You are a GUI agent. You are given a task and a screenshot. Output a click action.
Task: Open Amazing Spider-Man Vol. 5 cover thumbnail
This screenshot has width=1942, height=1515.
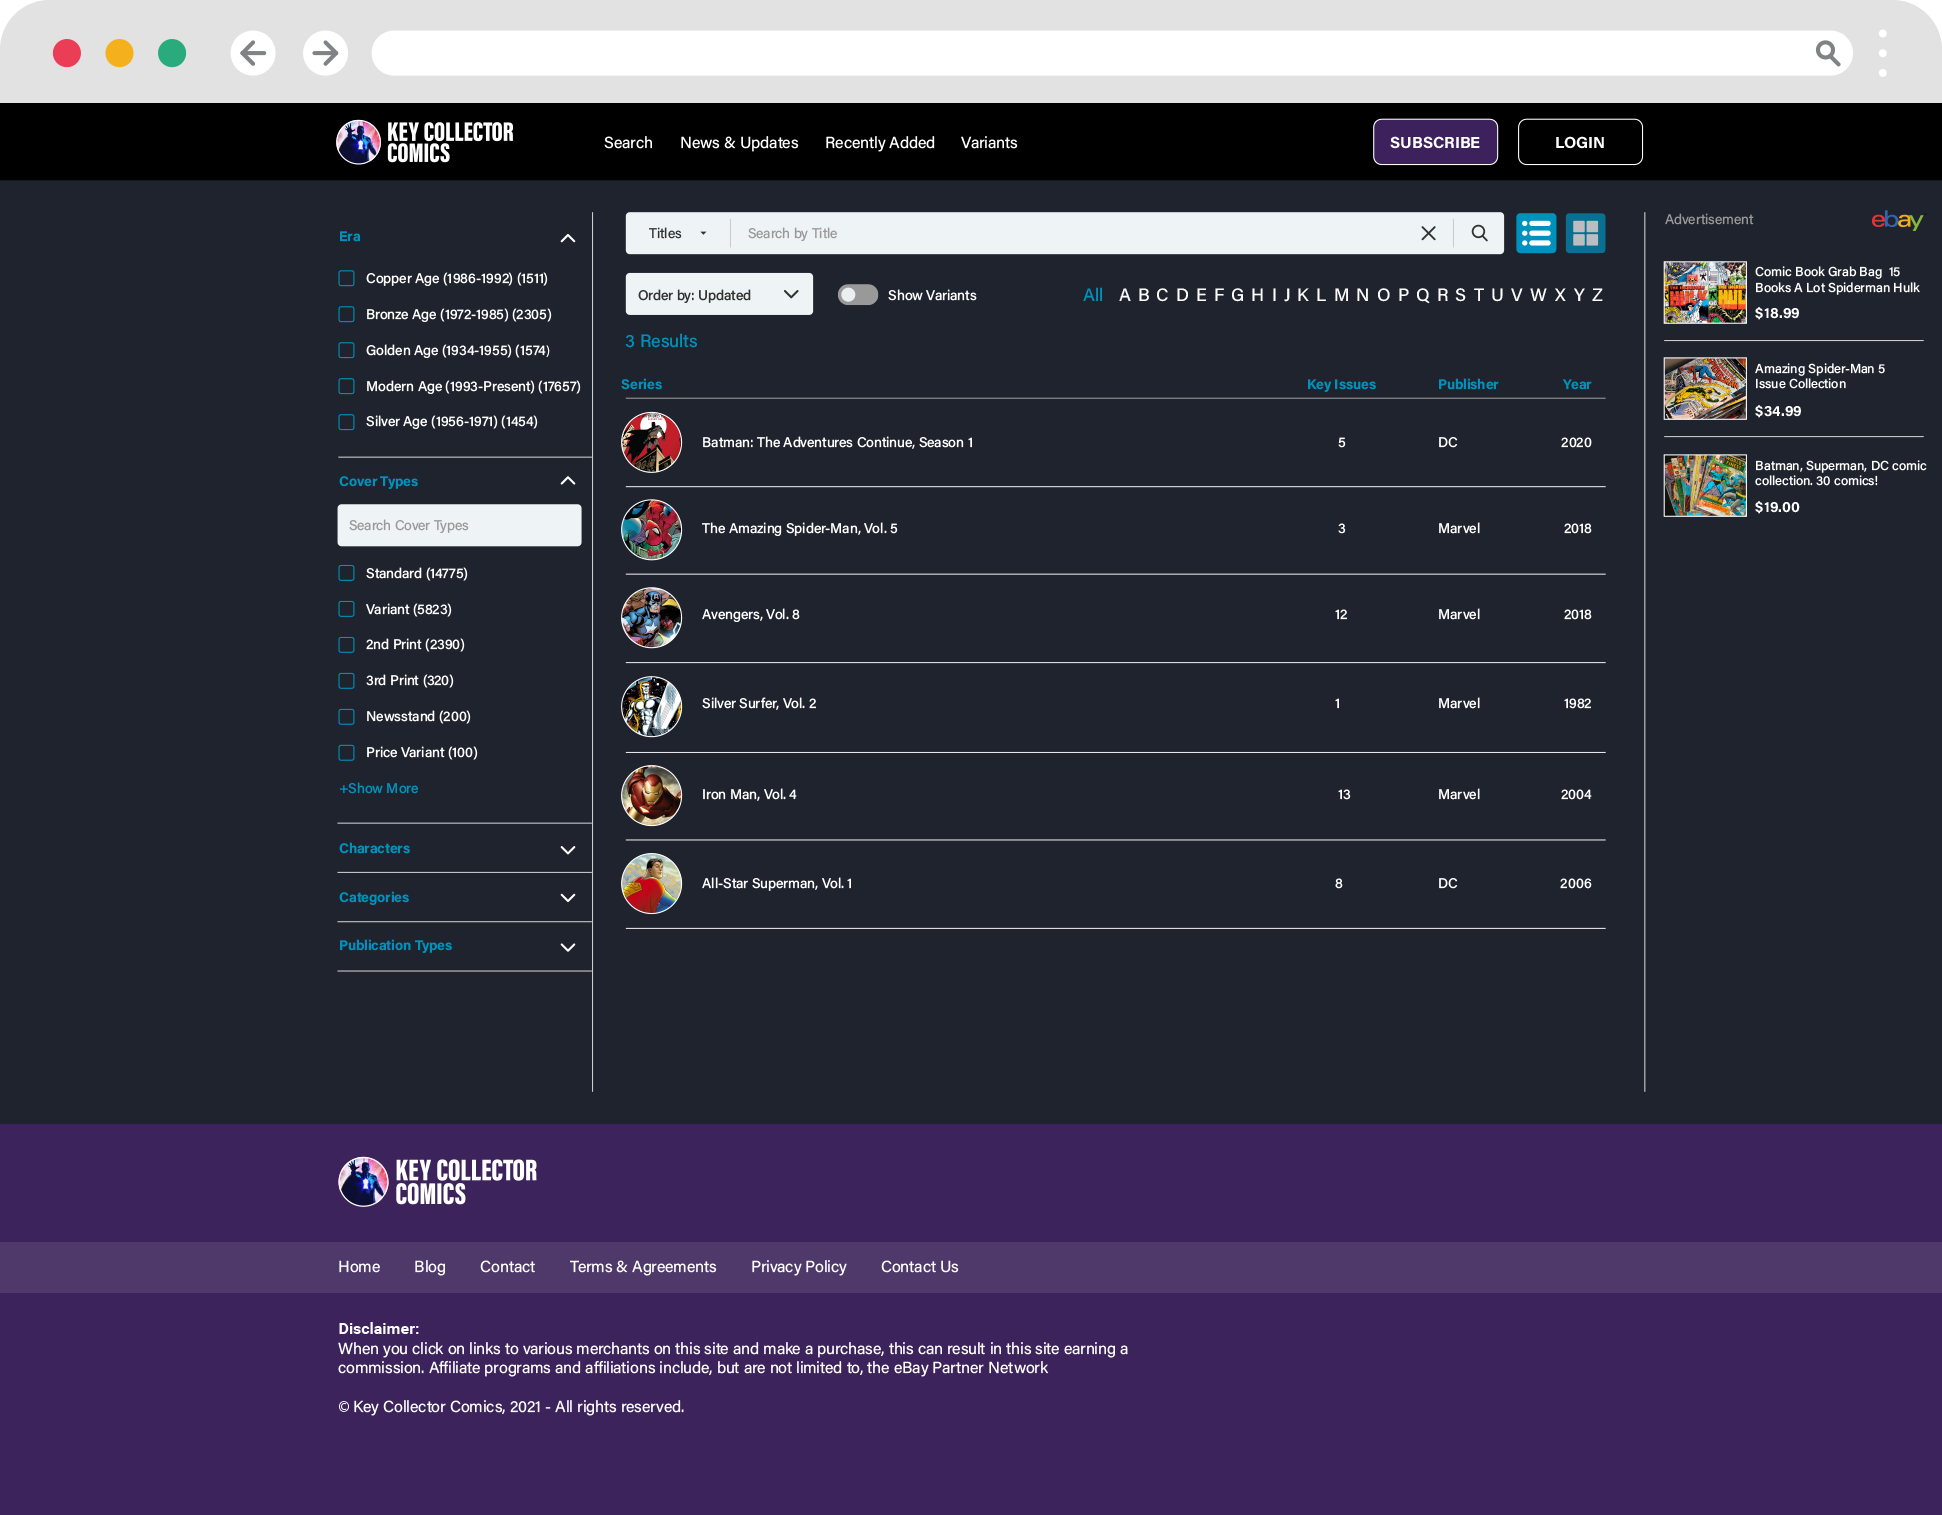[651, 529]
